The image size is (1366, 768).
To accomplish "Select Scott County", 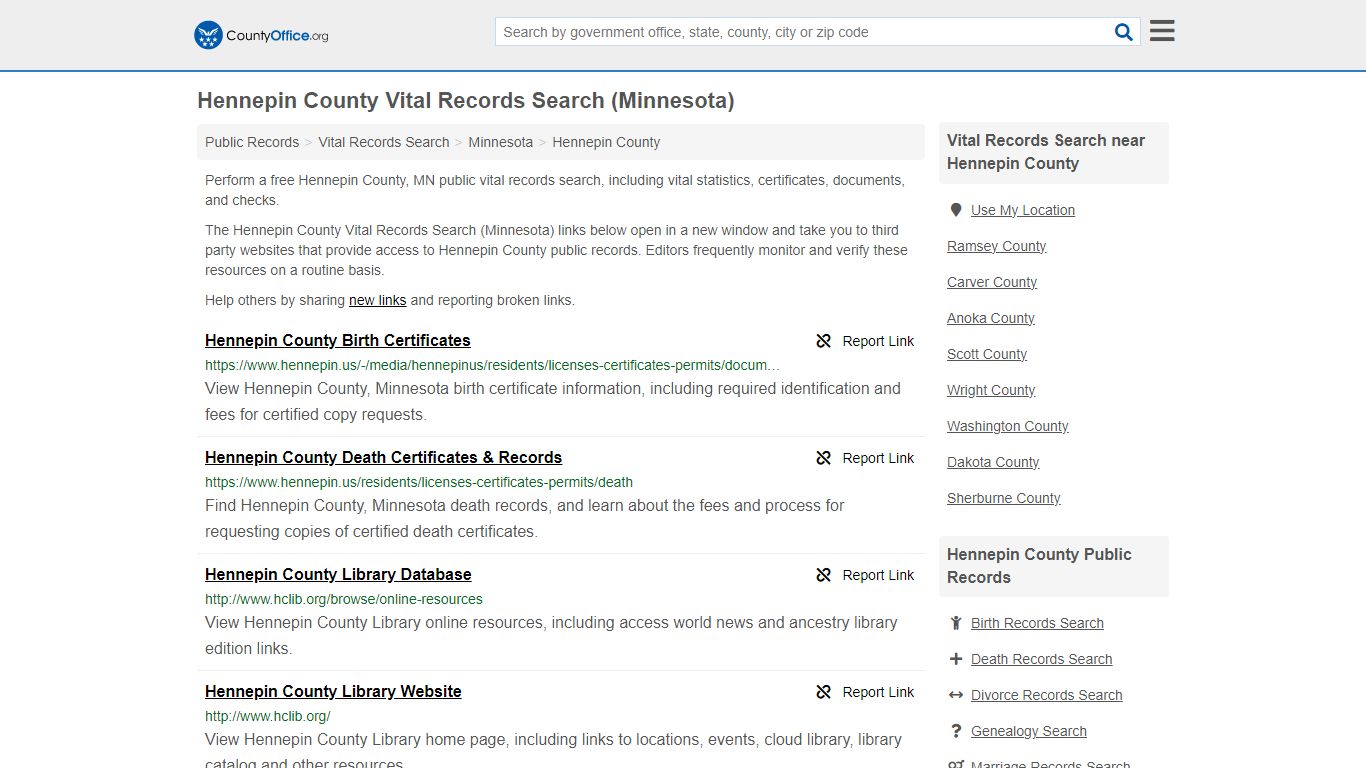I will click(987, 354).
